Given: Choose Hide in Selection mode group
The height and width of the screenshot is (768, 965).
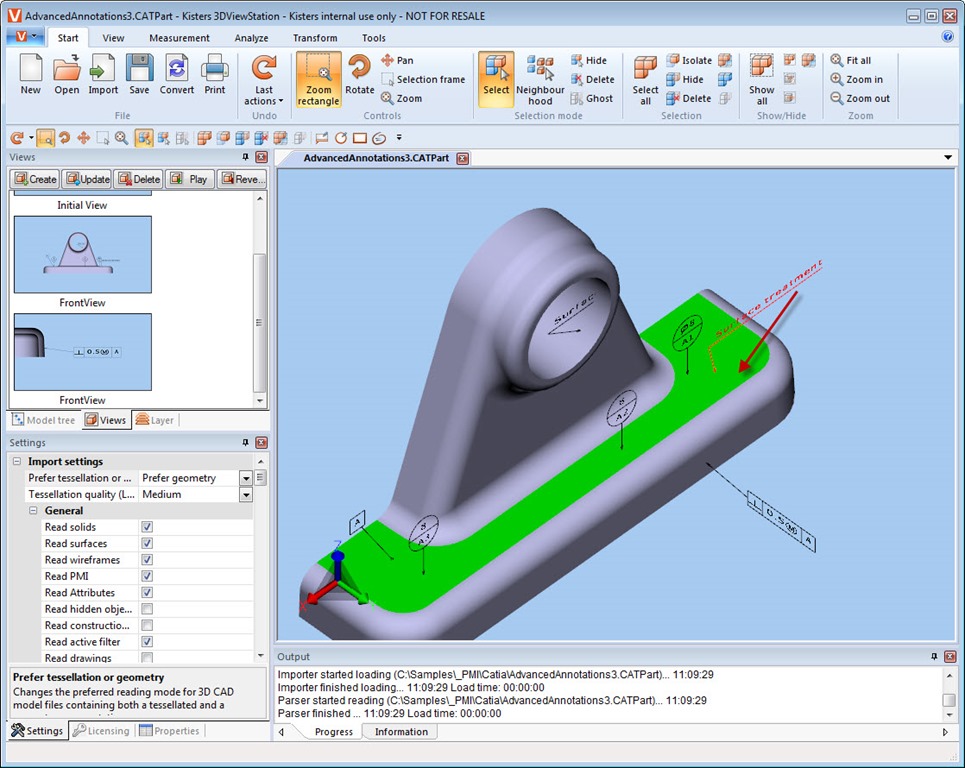Looking at the screenshot, I should click(588, 60).
